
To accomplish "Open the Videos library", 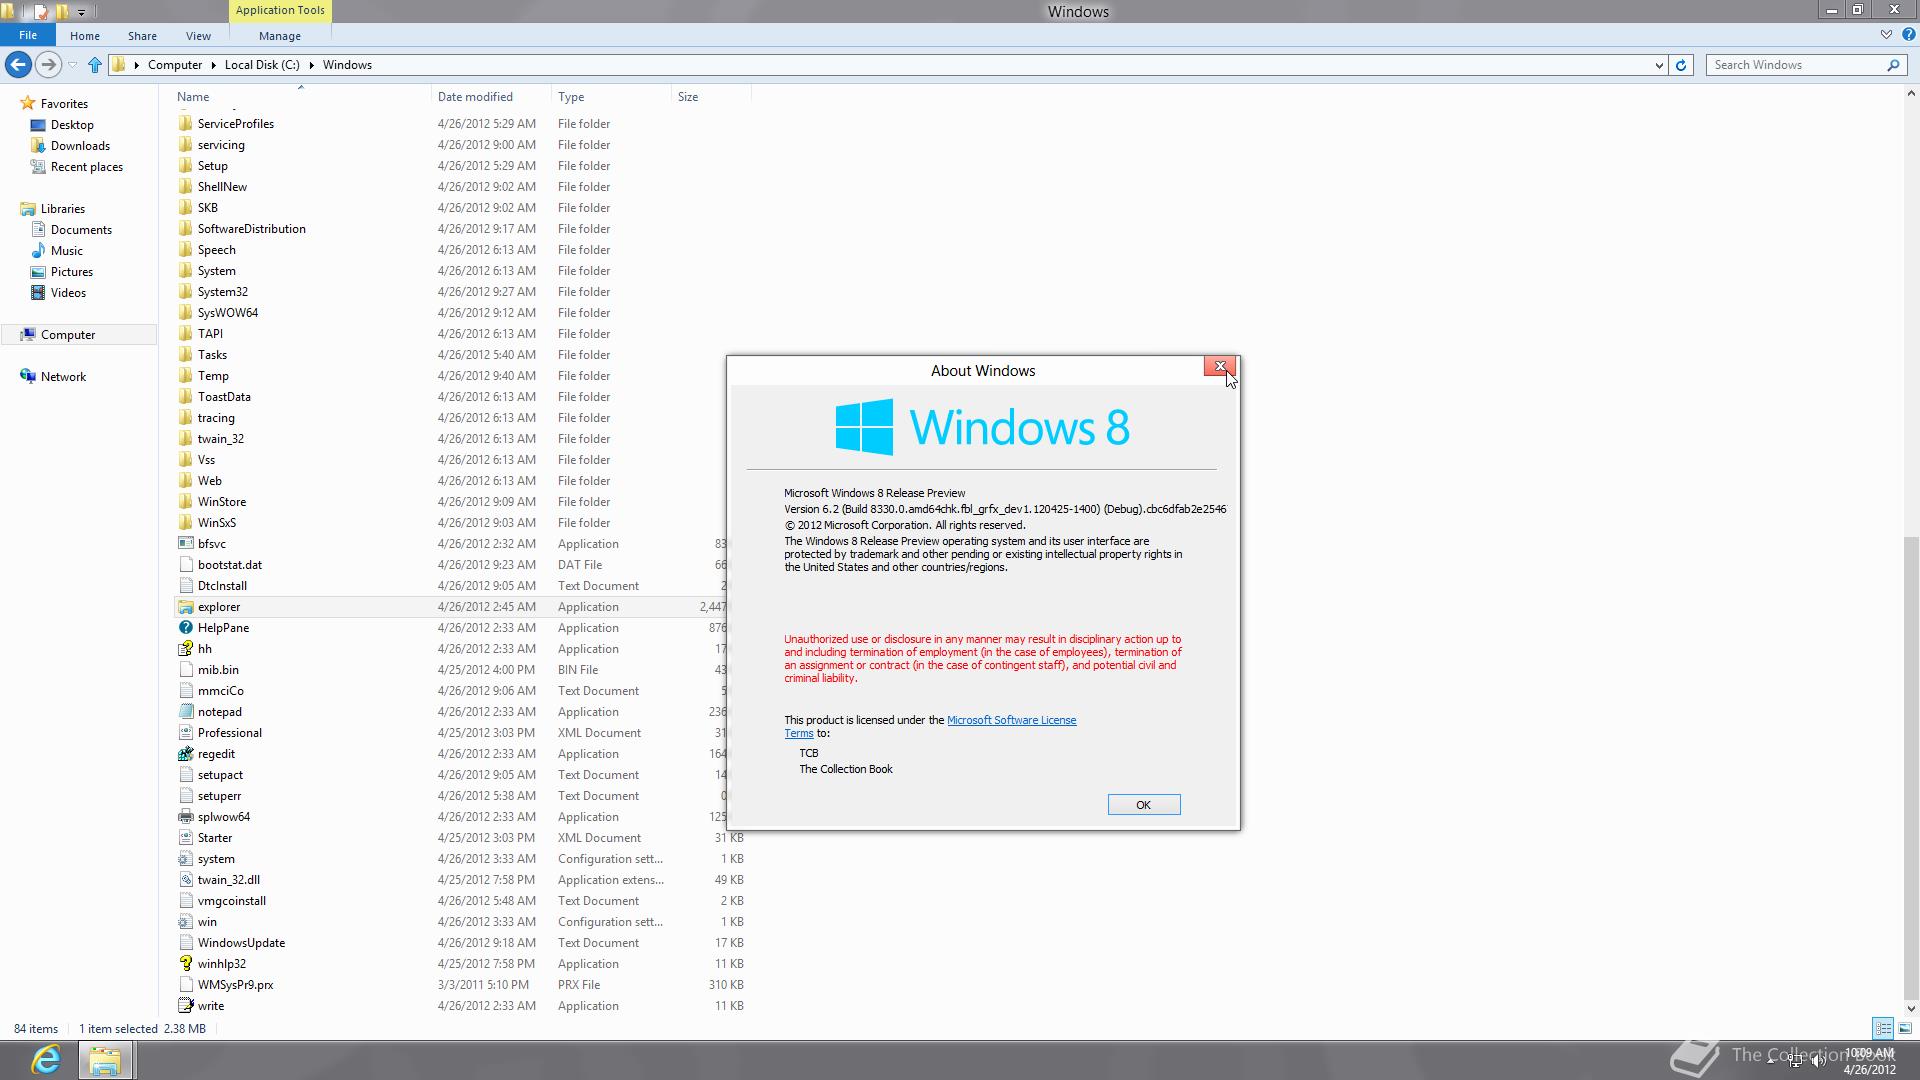I will click(68, 293).
